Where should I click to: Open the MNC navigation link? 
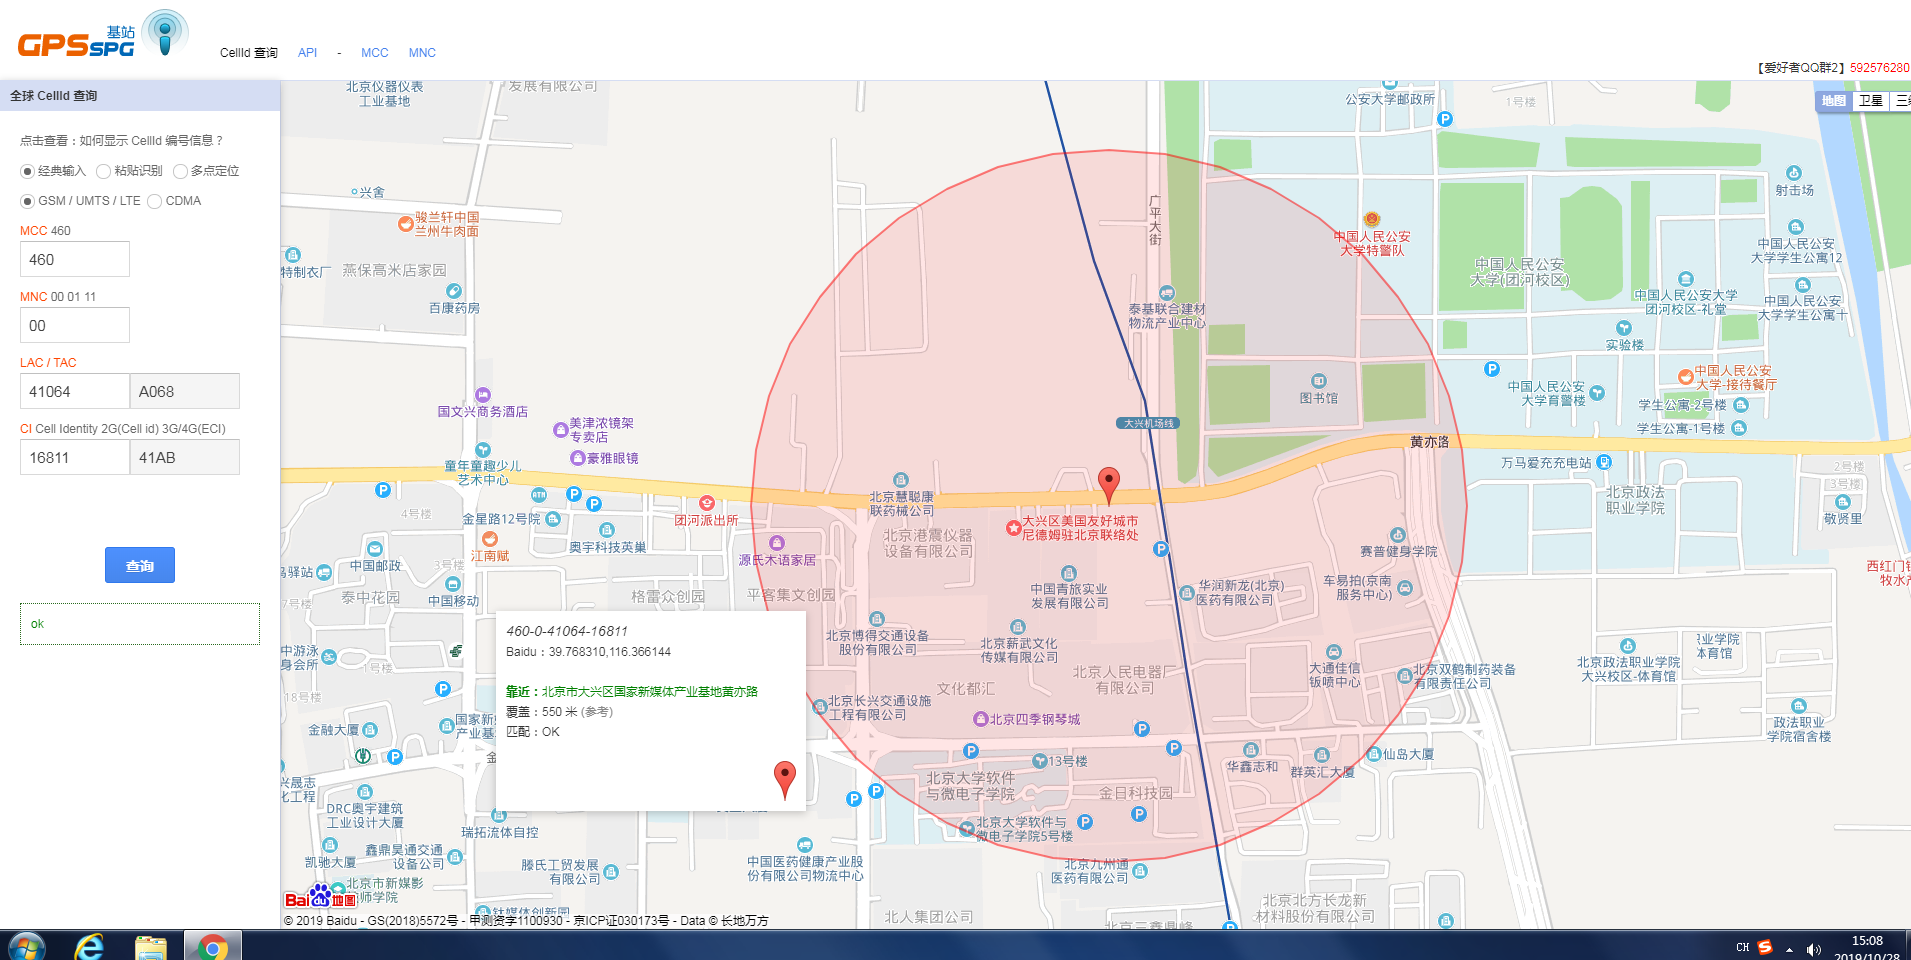pyautogui.click(x=422, y=53)
